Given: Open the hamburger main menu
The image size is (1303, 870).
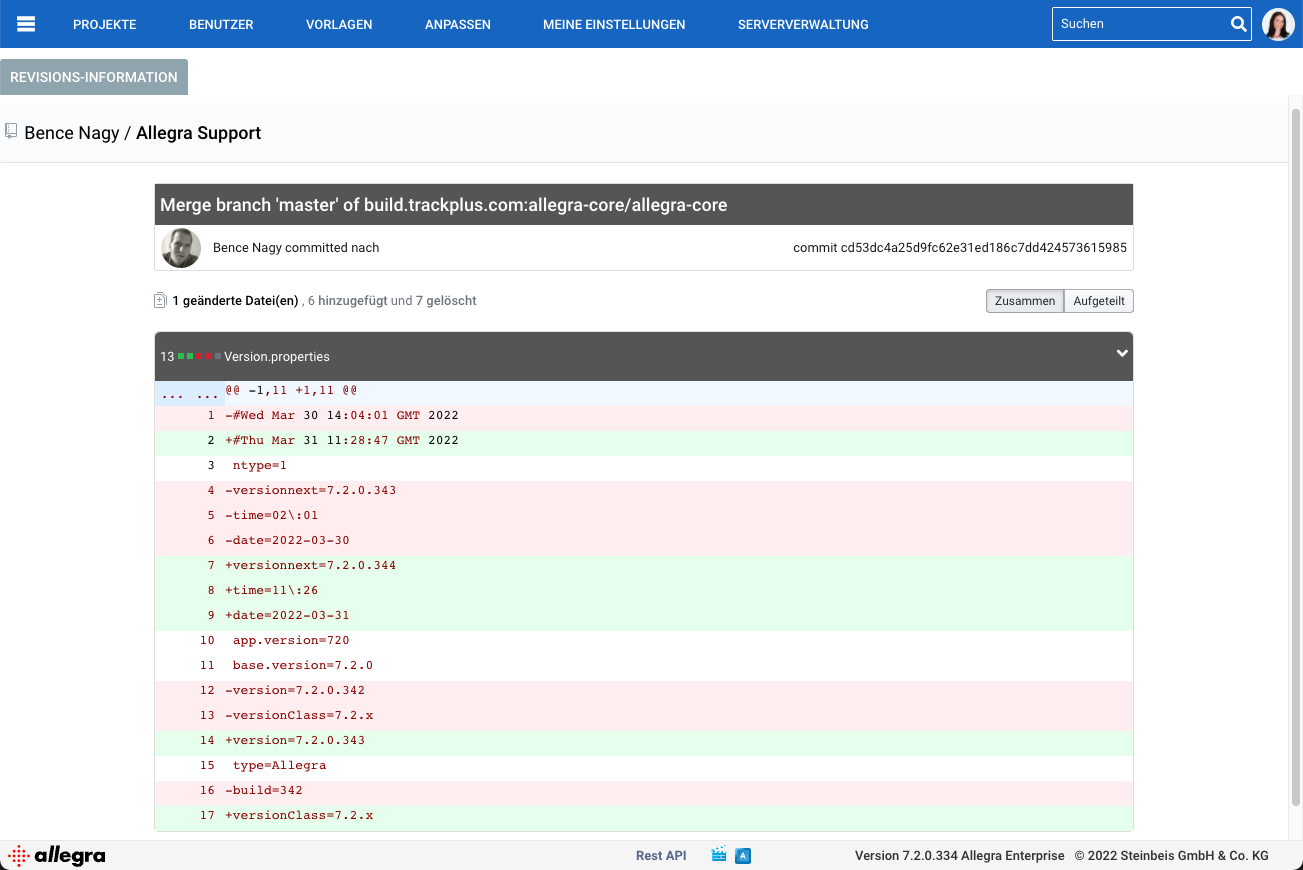Looking at the screenshot, I should click(x=27, y=24).
